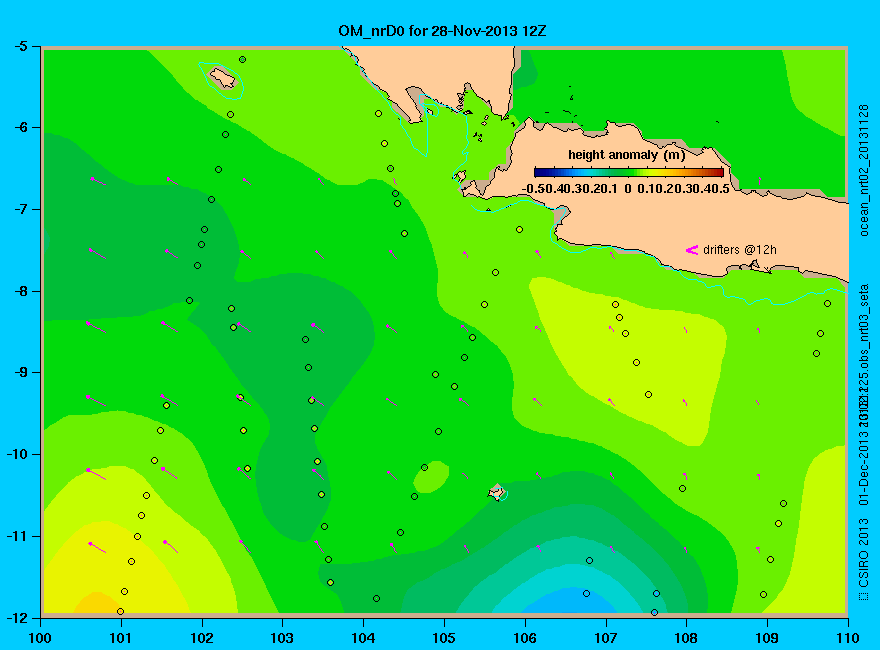Click the -9 latitude tick label

pos(19,372)
